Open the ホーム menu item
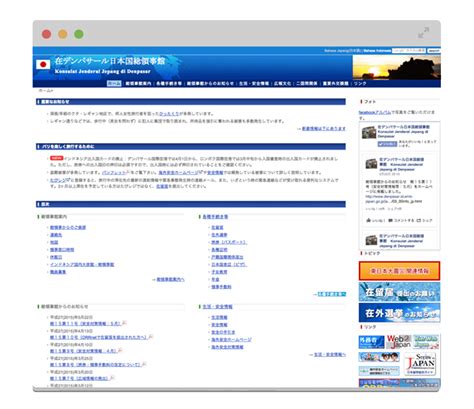Screen dimensions: 474x409 pyautogui.click(x=114, y=83)
